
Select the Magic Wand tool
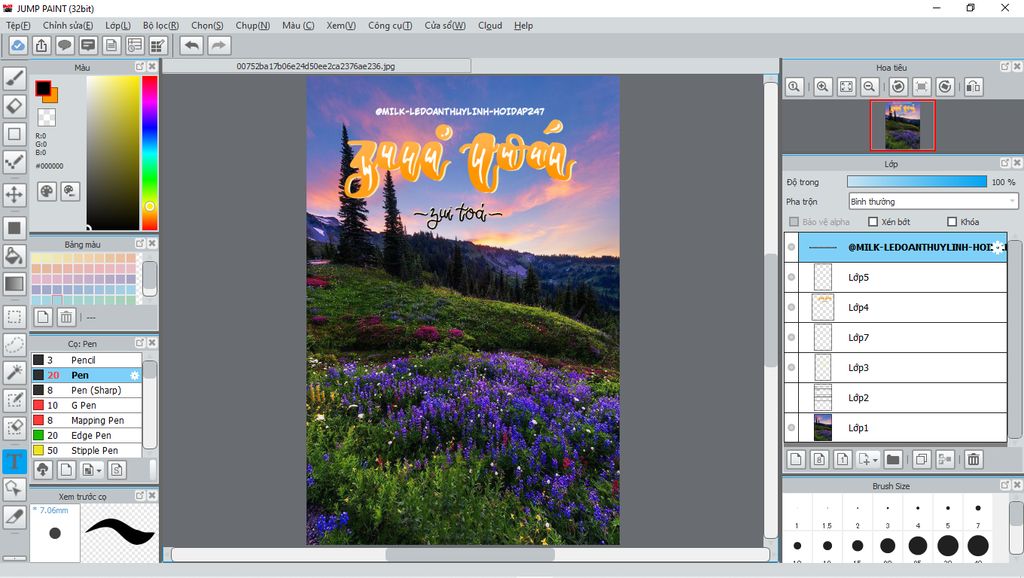14,372
